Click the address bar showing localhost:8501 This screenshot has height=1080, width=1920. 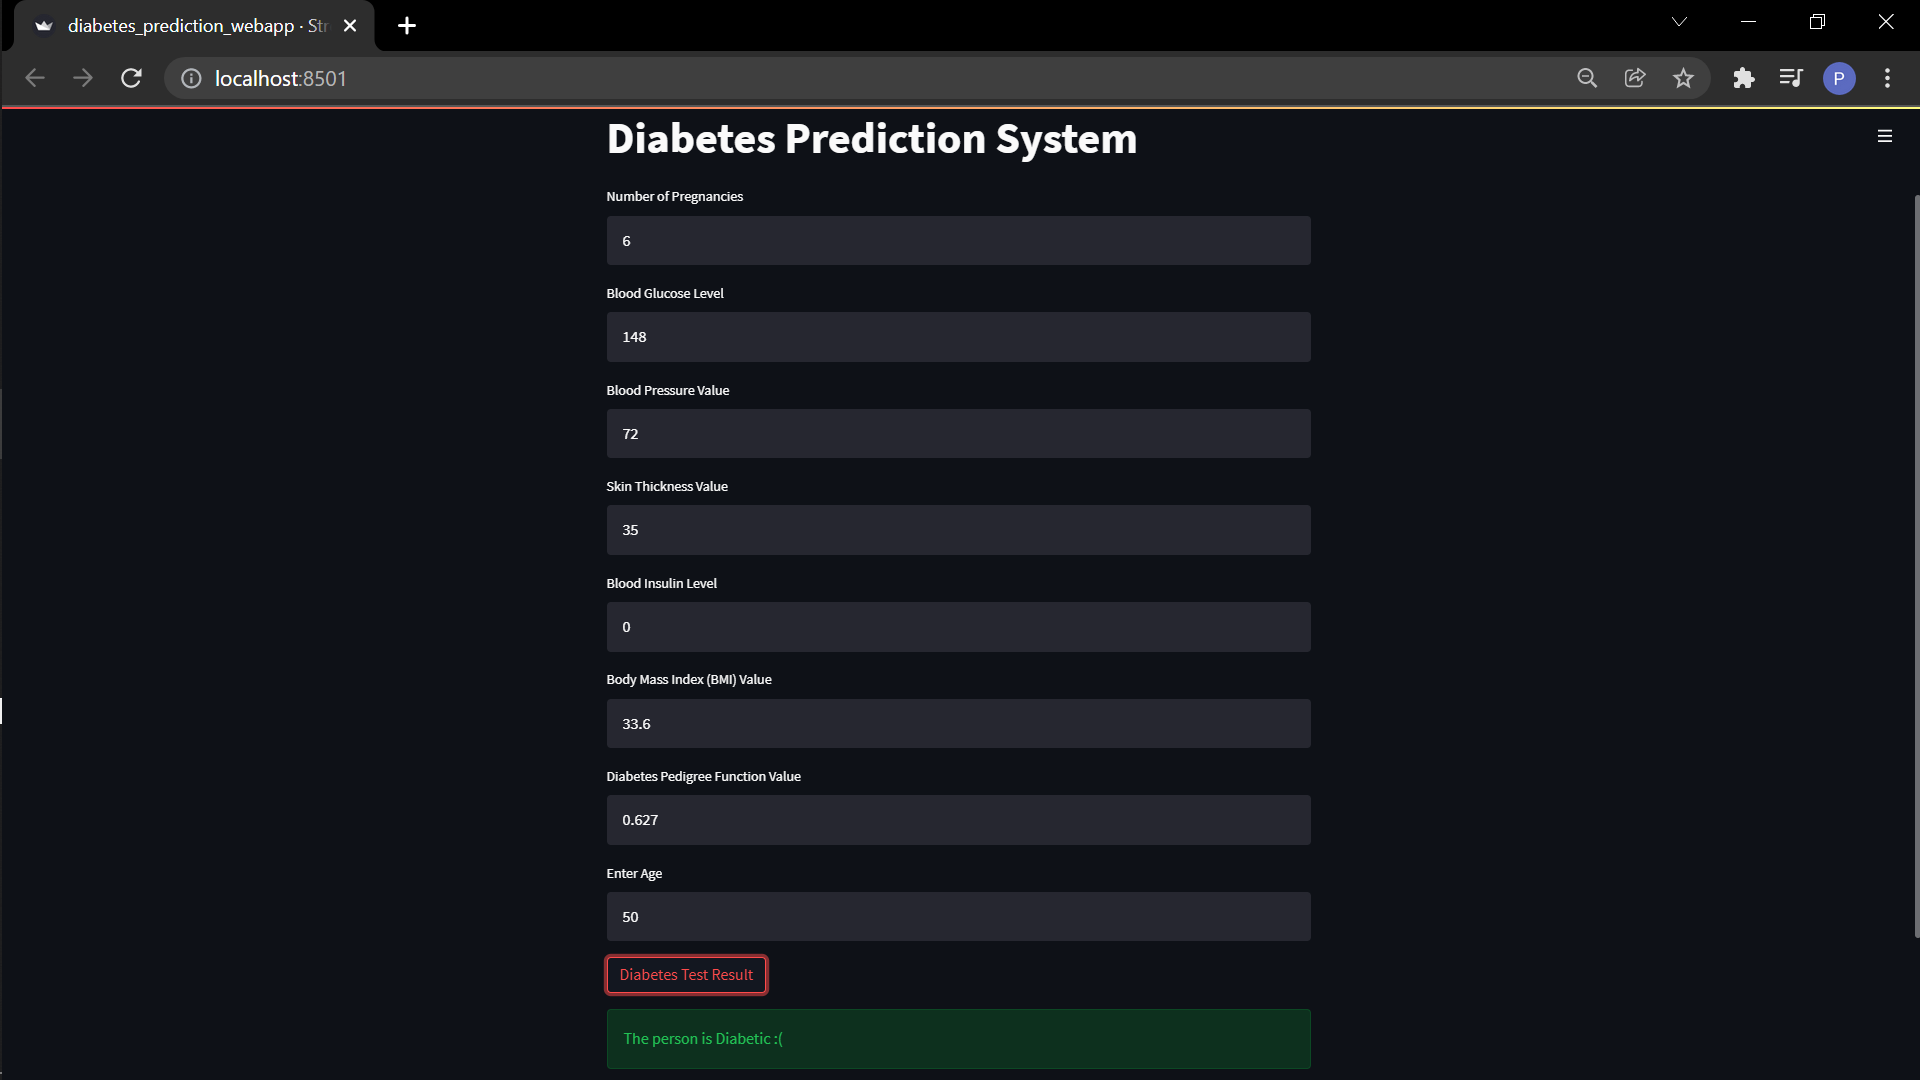281,78
